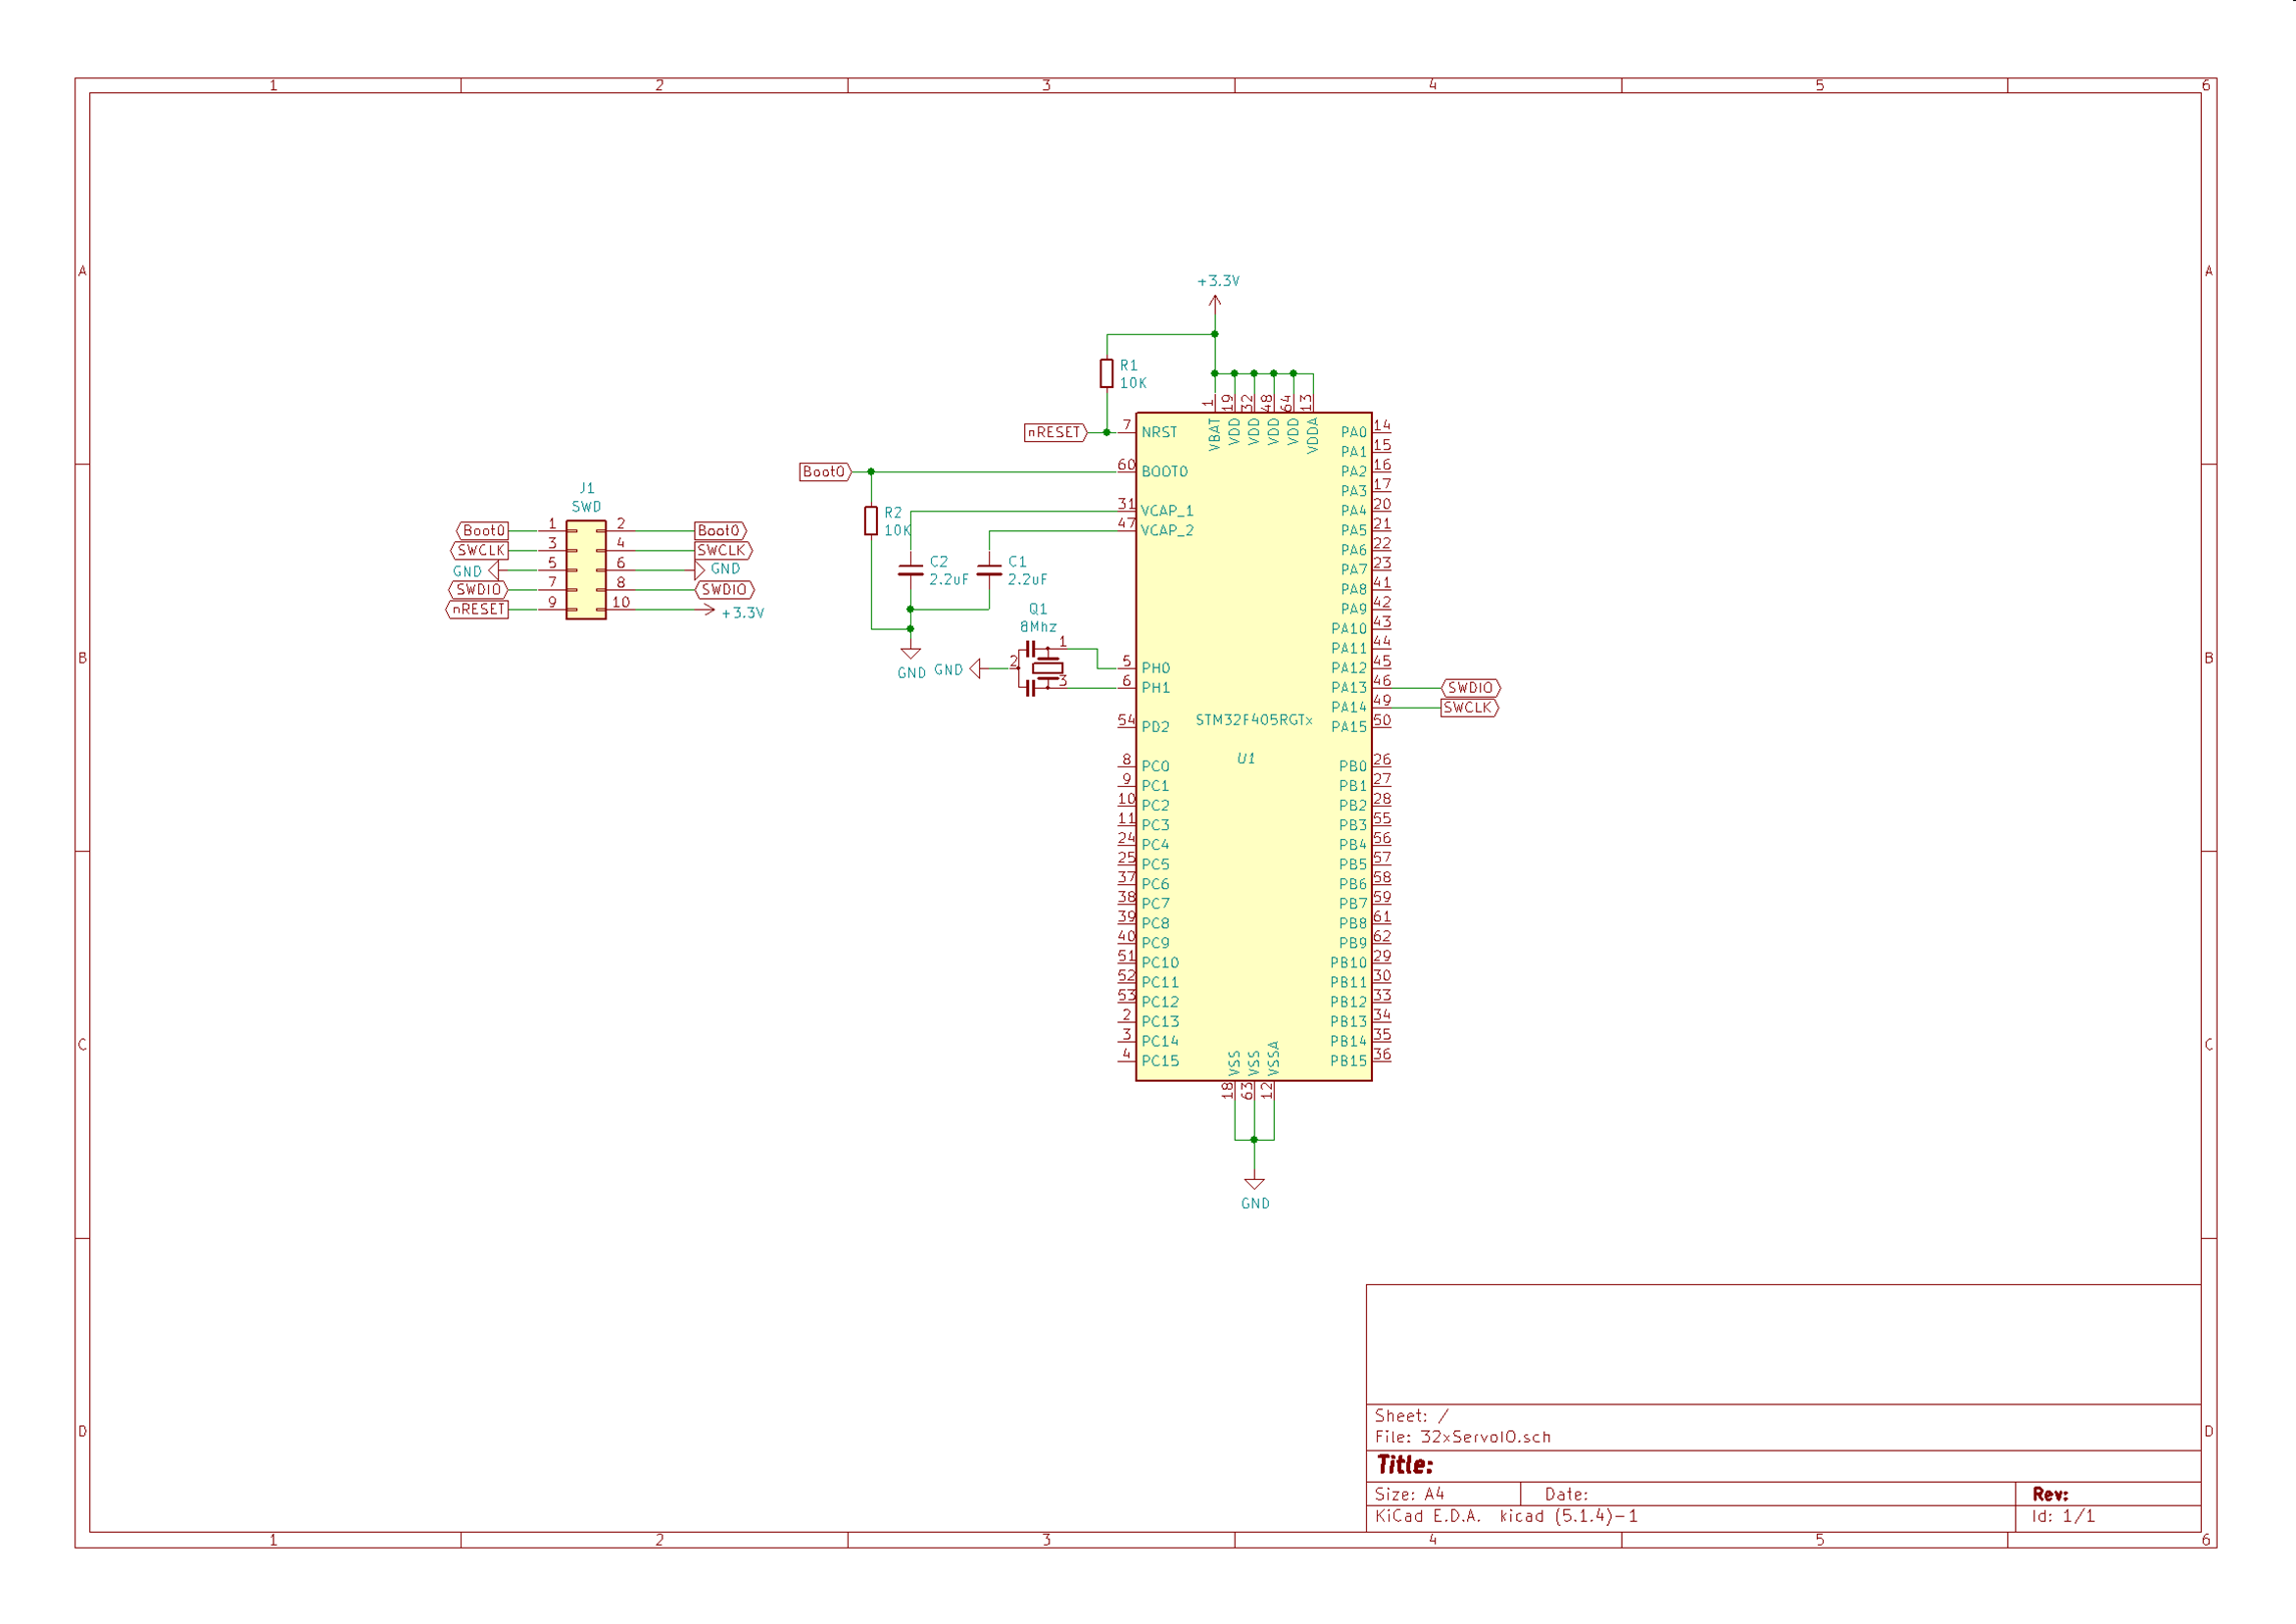Click the junction dot on the nRESET net
The width and height of the screenshot is (2296, 1624).
coord(1106,432)
